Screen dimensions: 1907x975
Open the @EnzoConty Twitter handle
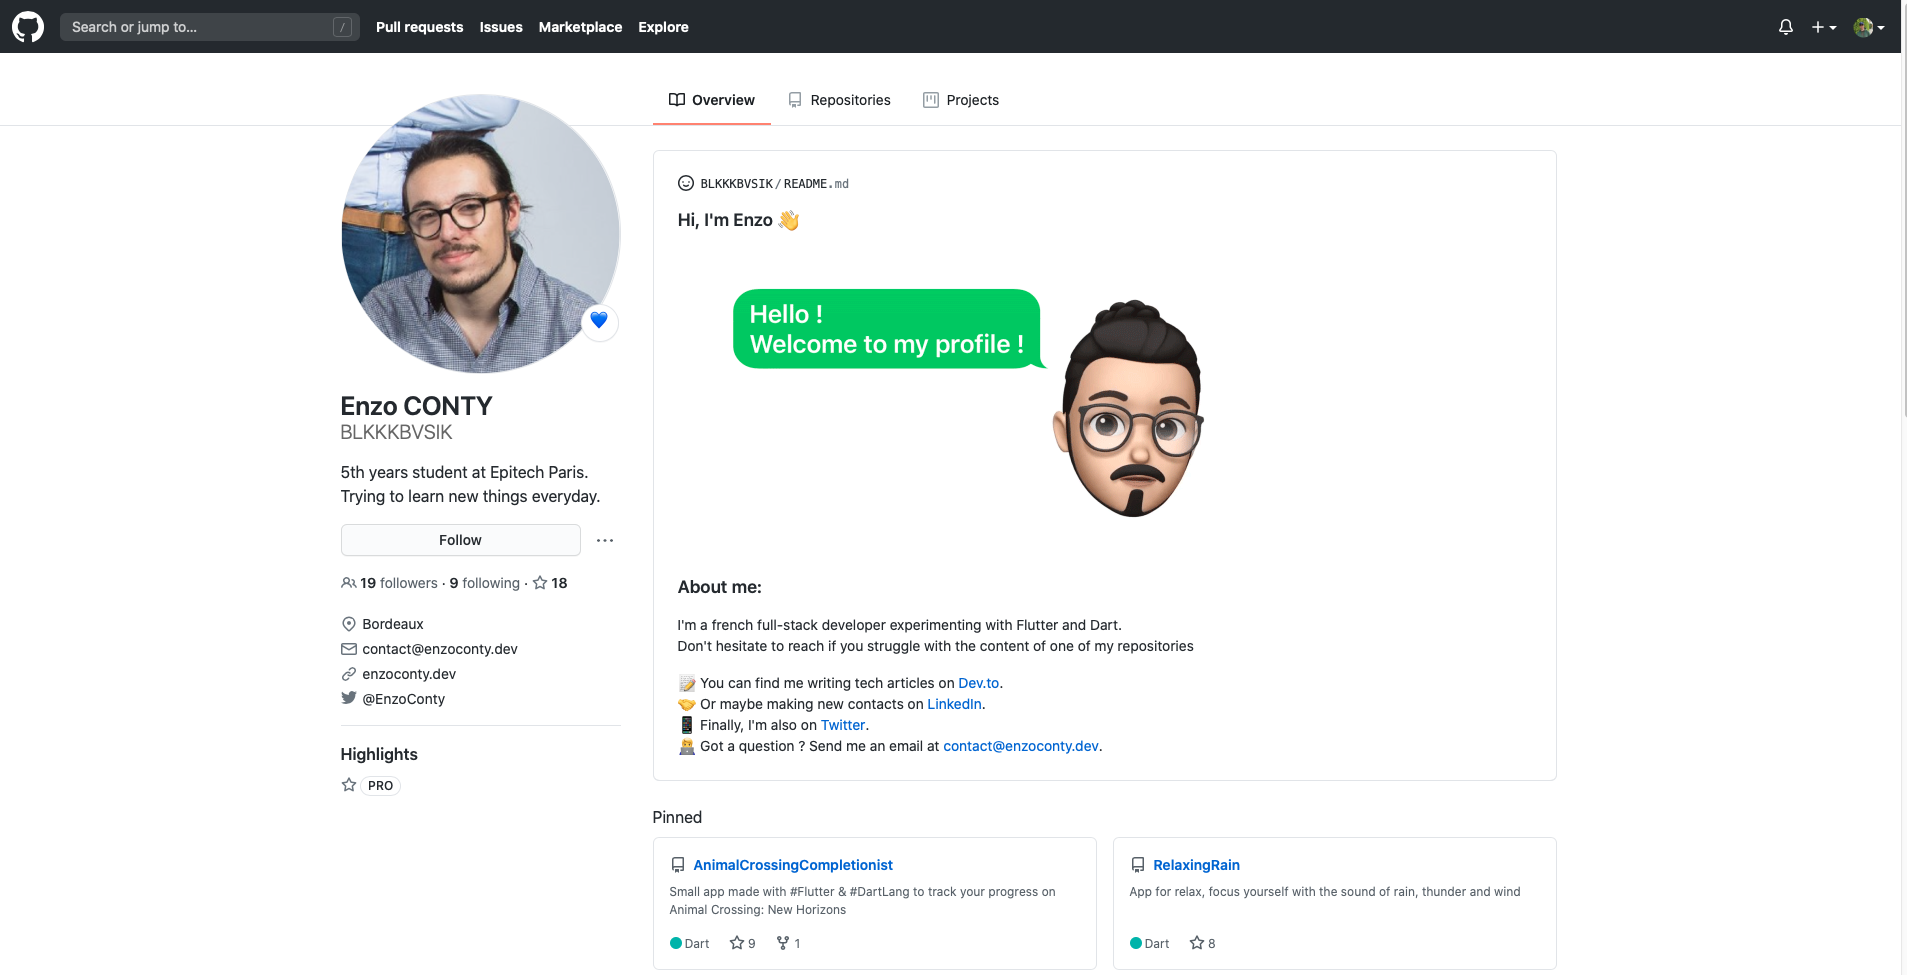[403, 699]
